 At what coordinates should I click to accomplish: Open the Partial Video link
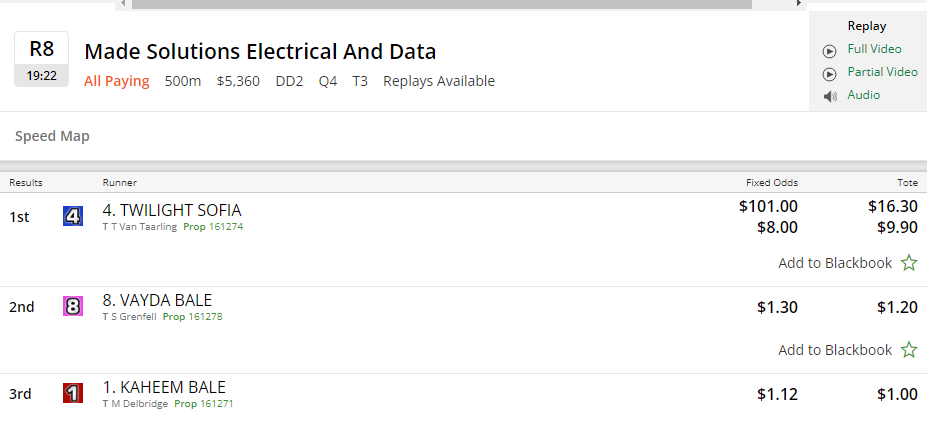click(882, 72)
